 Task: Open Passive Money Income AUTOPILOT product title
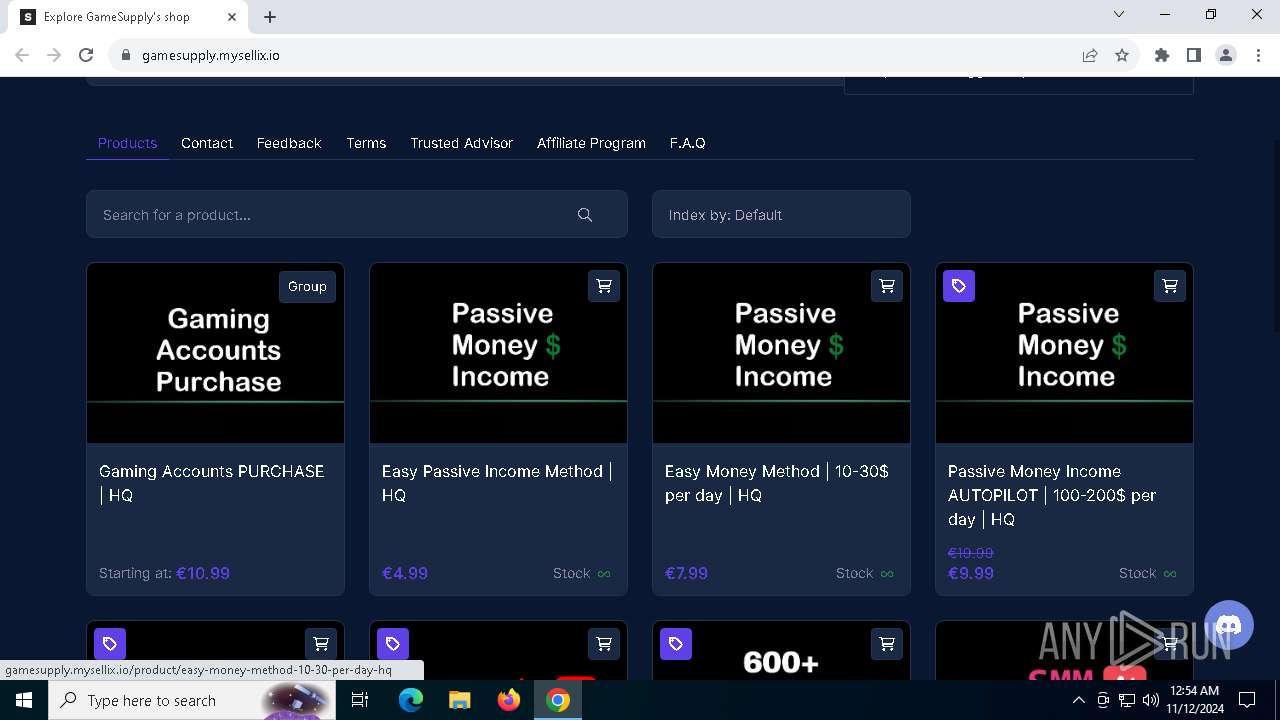click(x=1052, y=495)
